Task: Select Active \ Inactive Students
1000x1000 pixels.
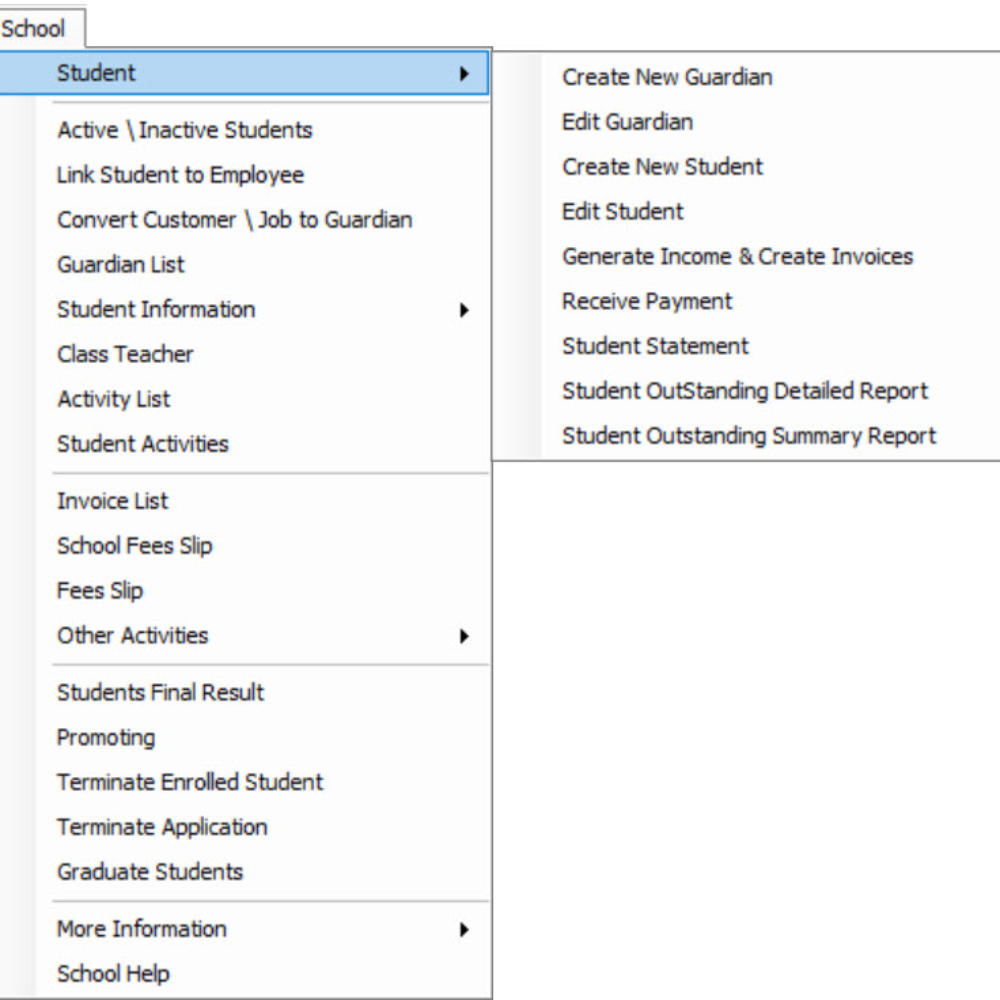Action: [x=185, y=130]
